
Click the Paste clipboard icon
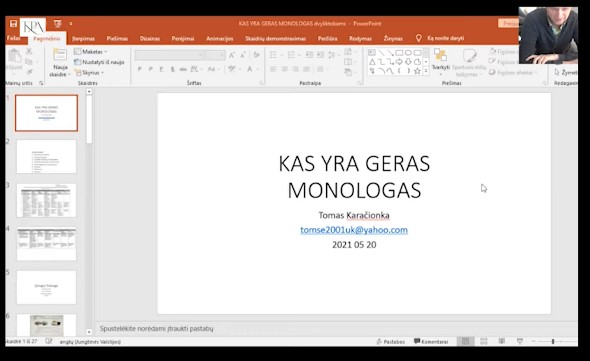pos(14,56)
